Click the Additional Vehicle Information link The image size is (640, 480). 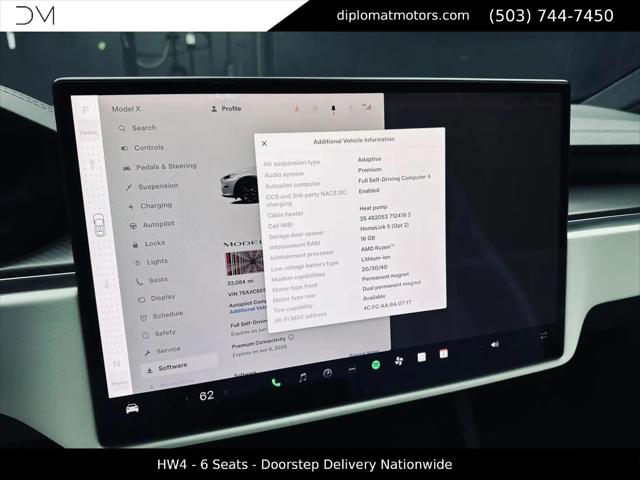248,310
